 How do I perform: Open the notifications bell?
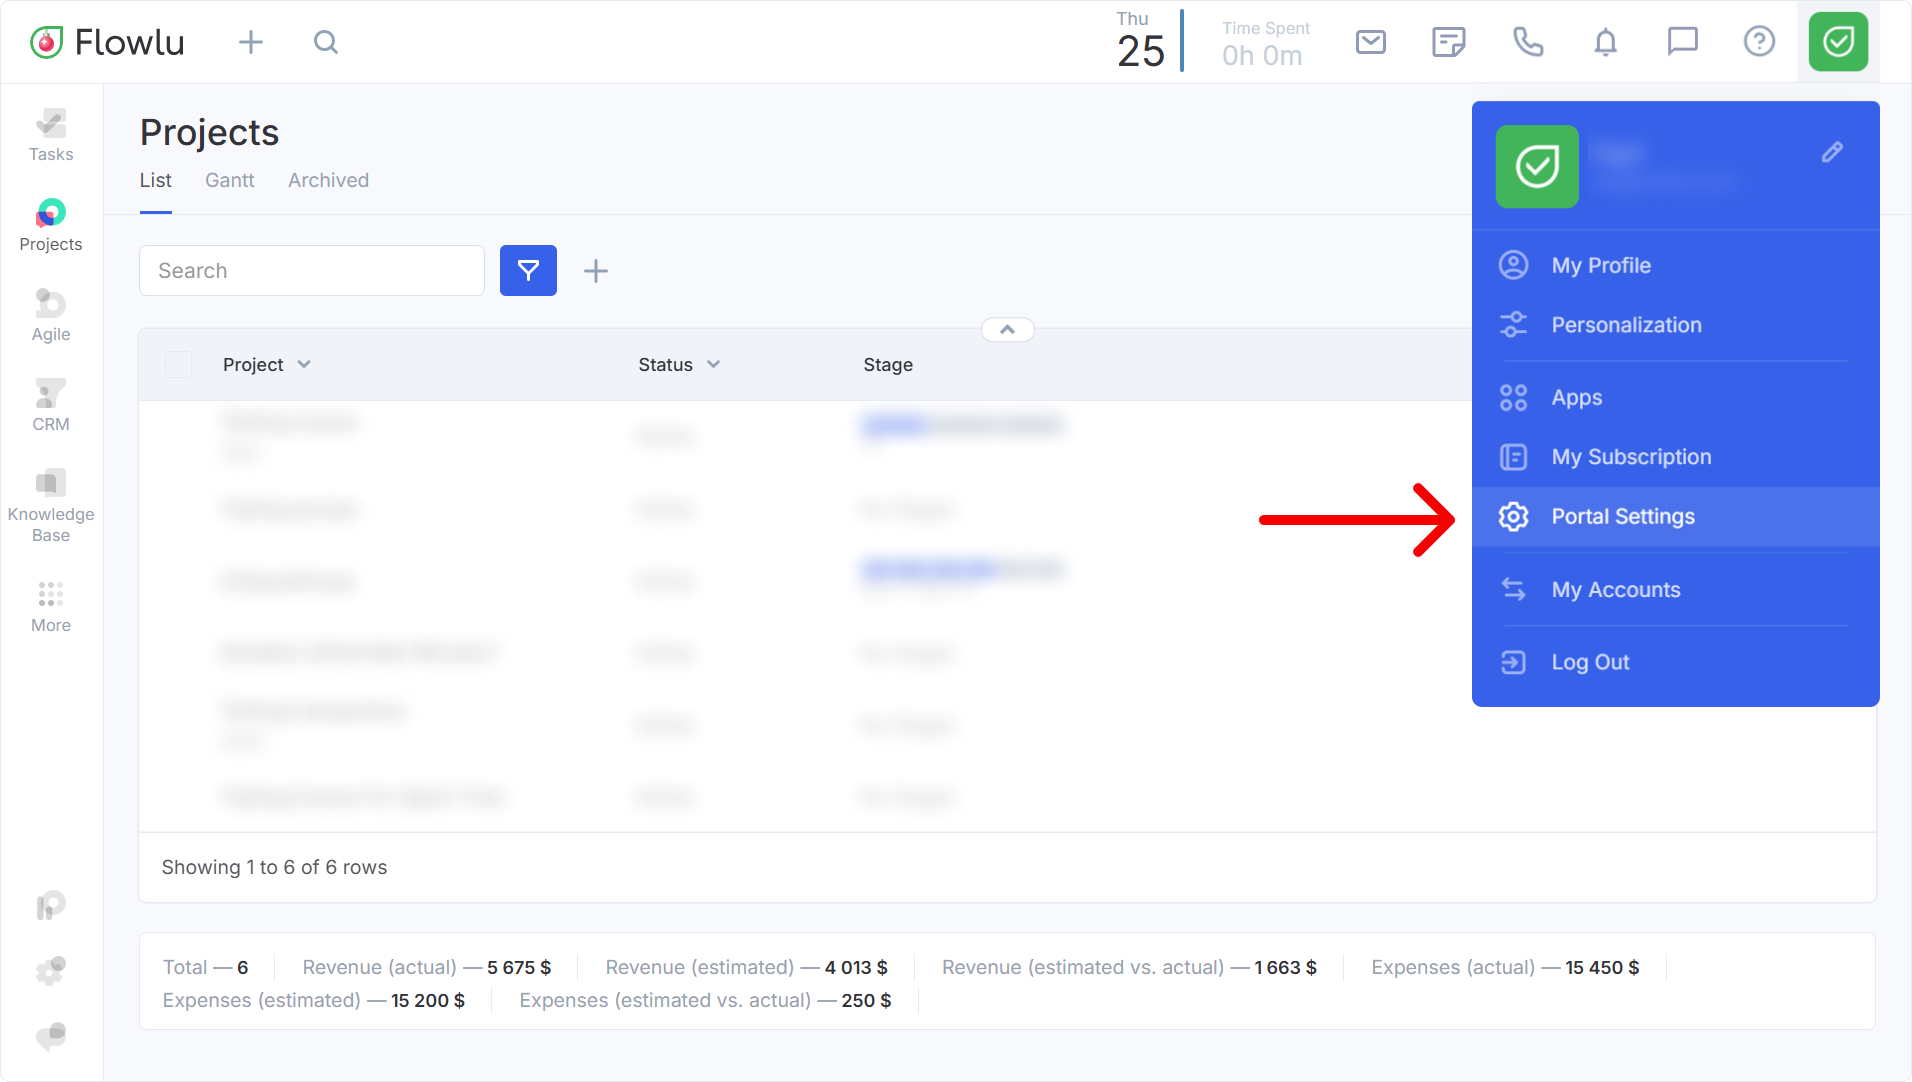tap(1605, 42)
